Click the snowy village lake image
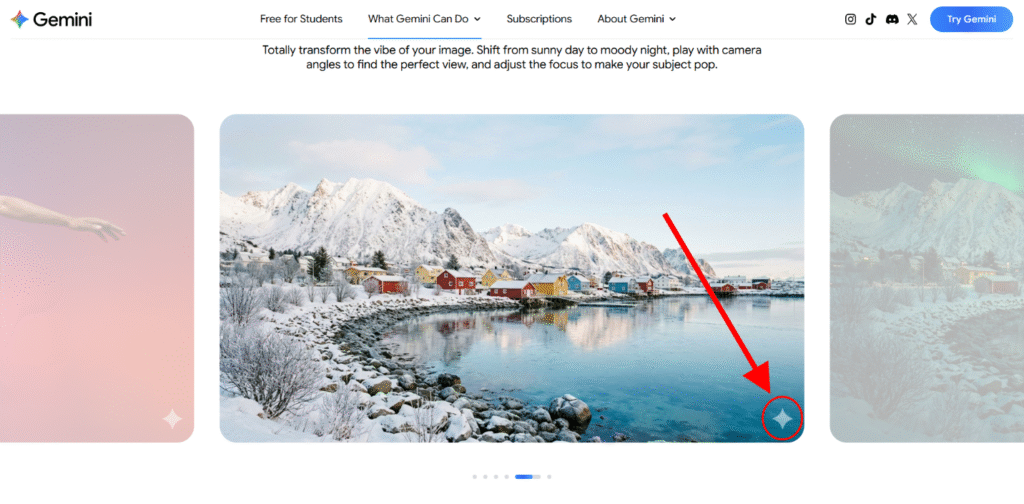 (512, 278)
